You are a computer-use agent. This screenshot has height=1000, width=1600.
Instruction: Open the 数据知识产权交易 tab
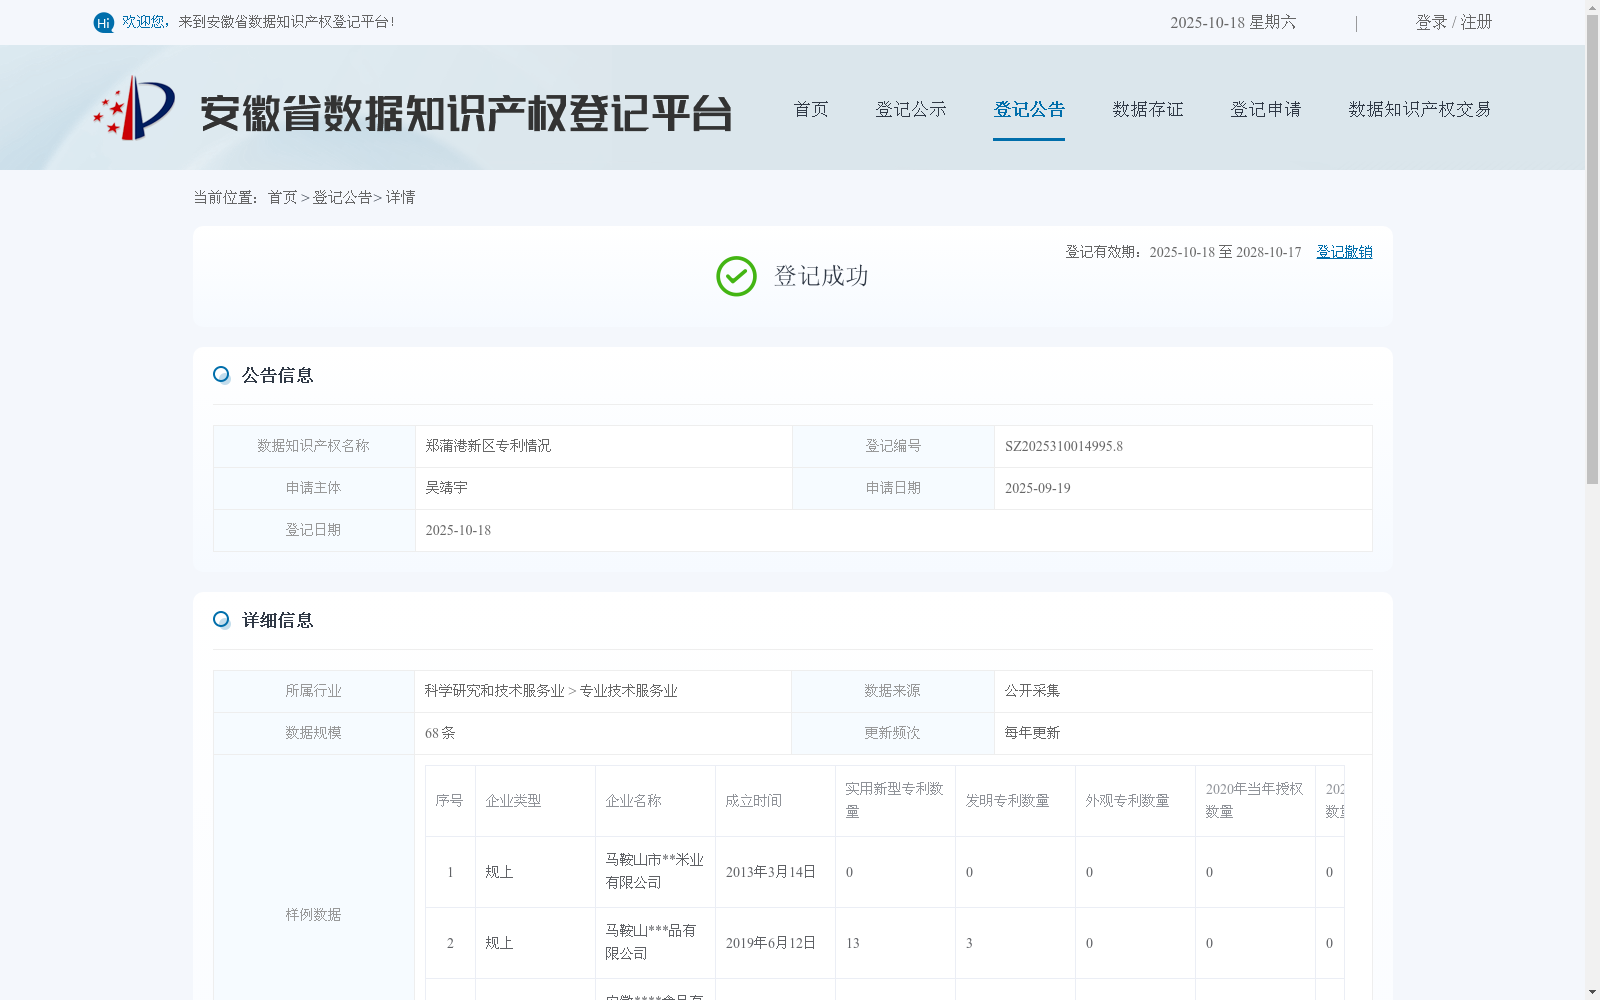tap(1420, 109)
